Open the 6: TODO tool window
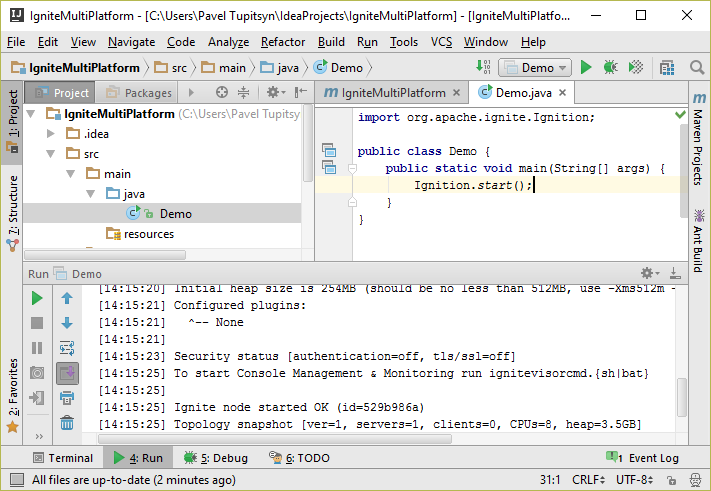This screenshot has height=491, width=711. point(299,458)
